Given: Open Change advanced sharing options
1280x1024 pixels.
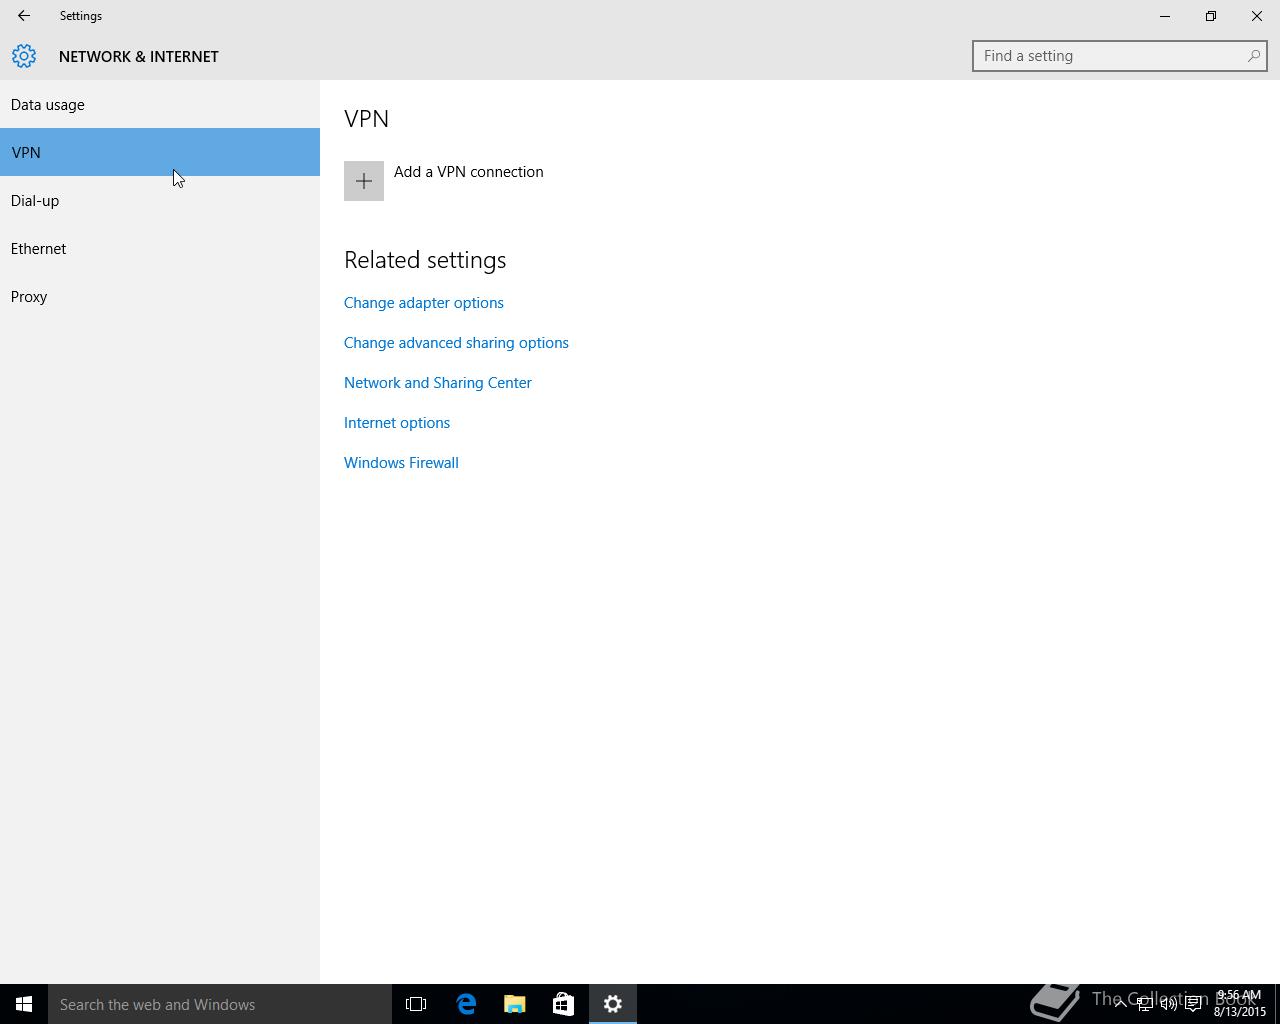Looking at the screenshot, I should pos(456,343).
